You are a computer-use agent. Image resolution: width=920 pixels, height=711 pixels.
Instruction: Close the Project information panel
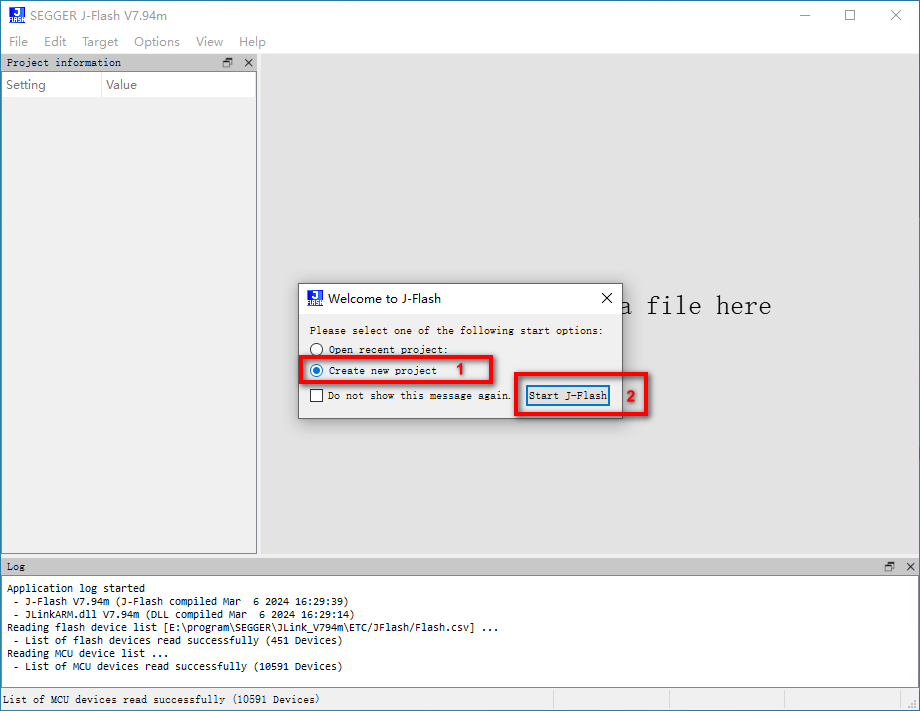click(249, 63)
